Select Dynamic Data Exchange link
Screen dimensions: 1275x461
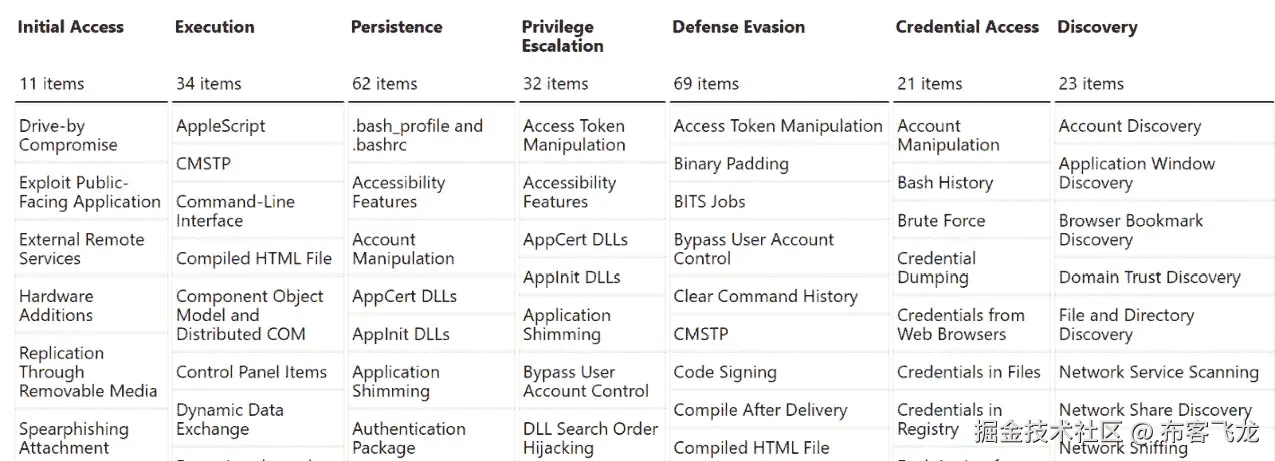click(229, 419)
